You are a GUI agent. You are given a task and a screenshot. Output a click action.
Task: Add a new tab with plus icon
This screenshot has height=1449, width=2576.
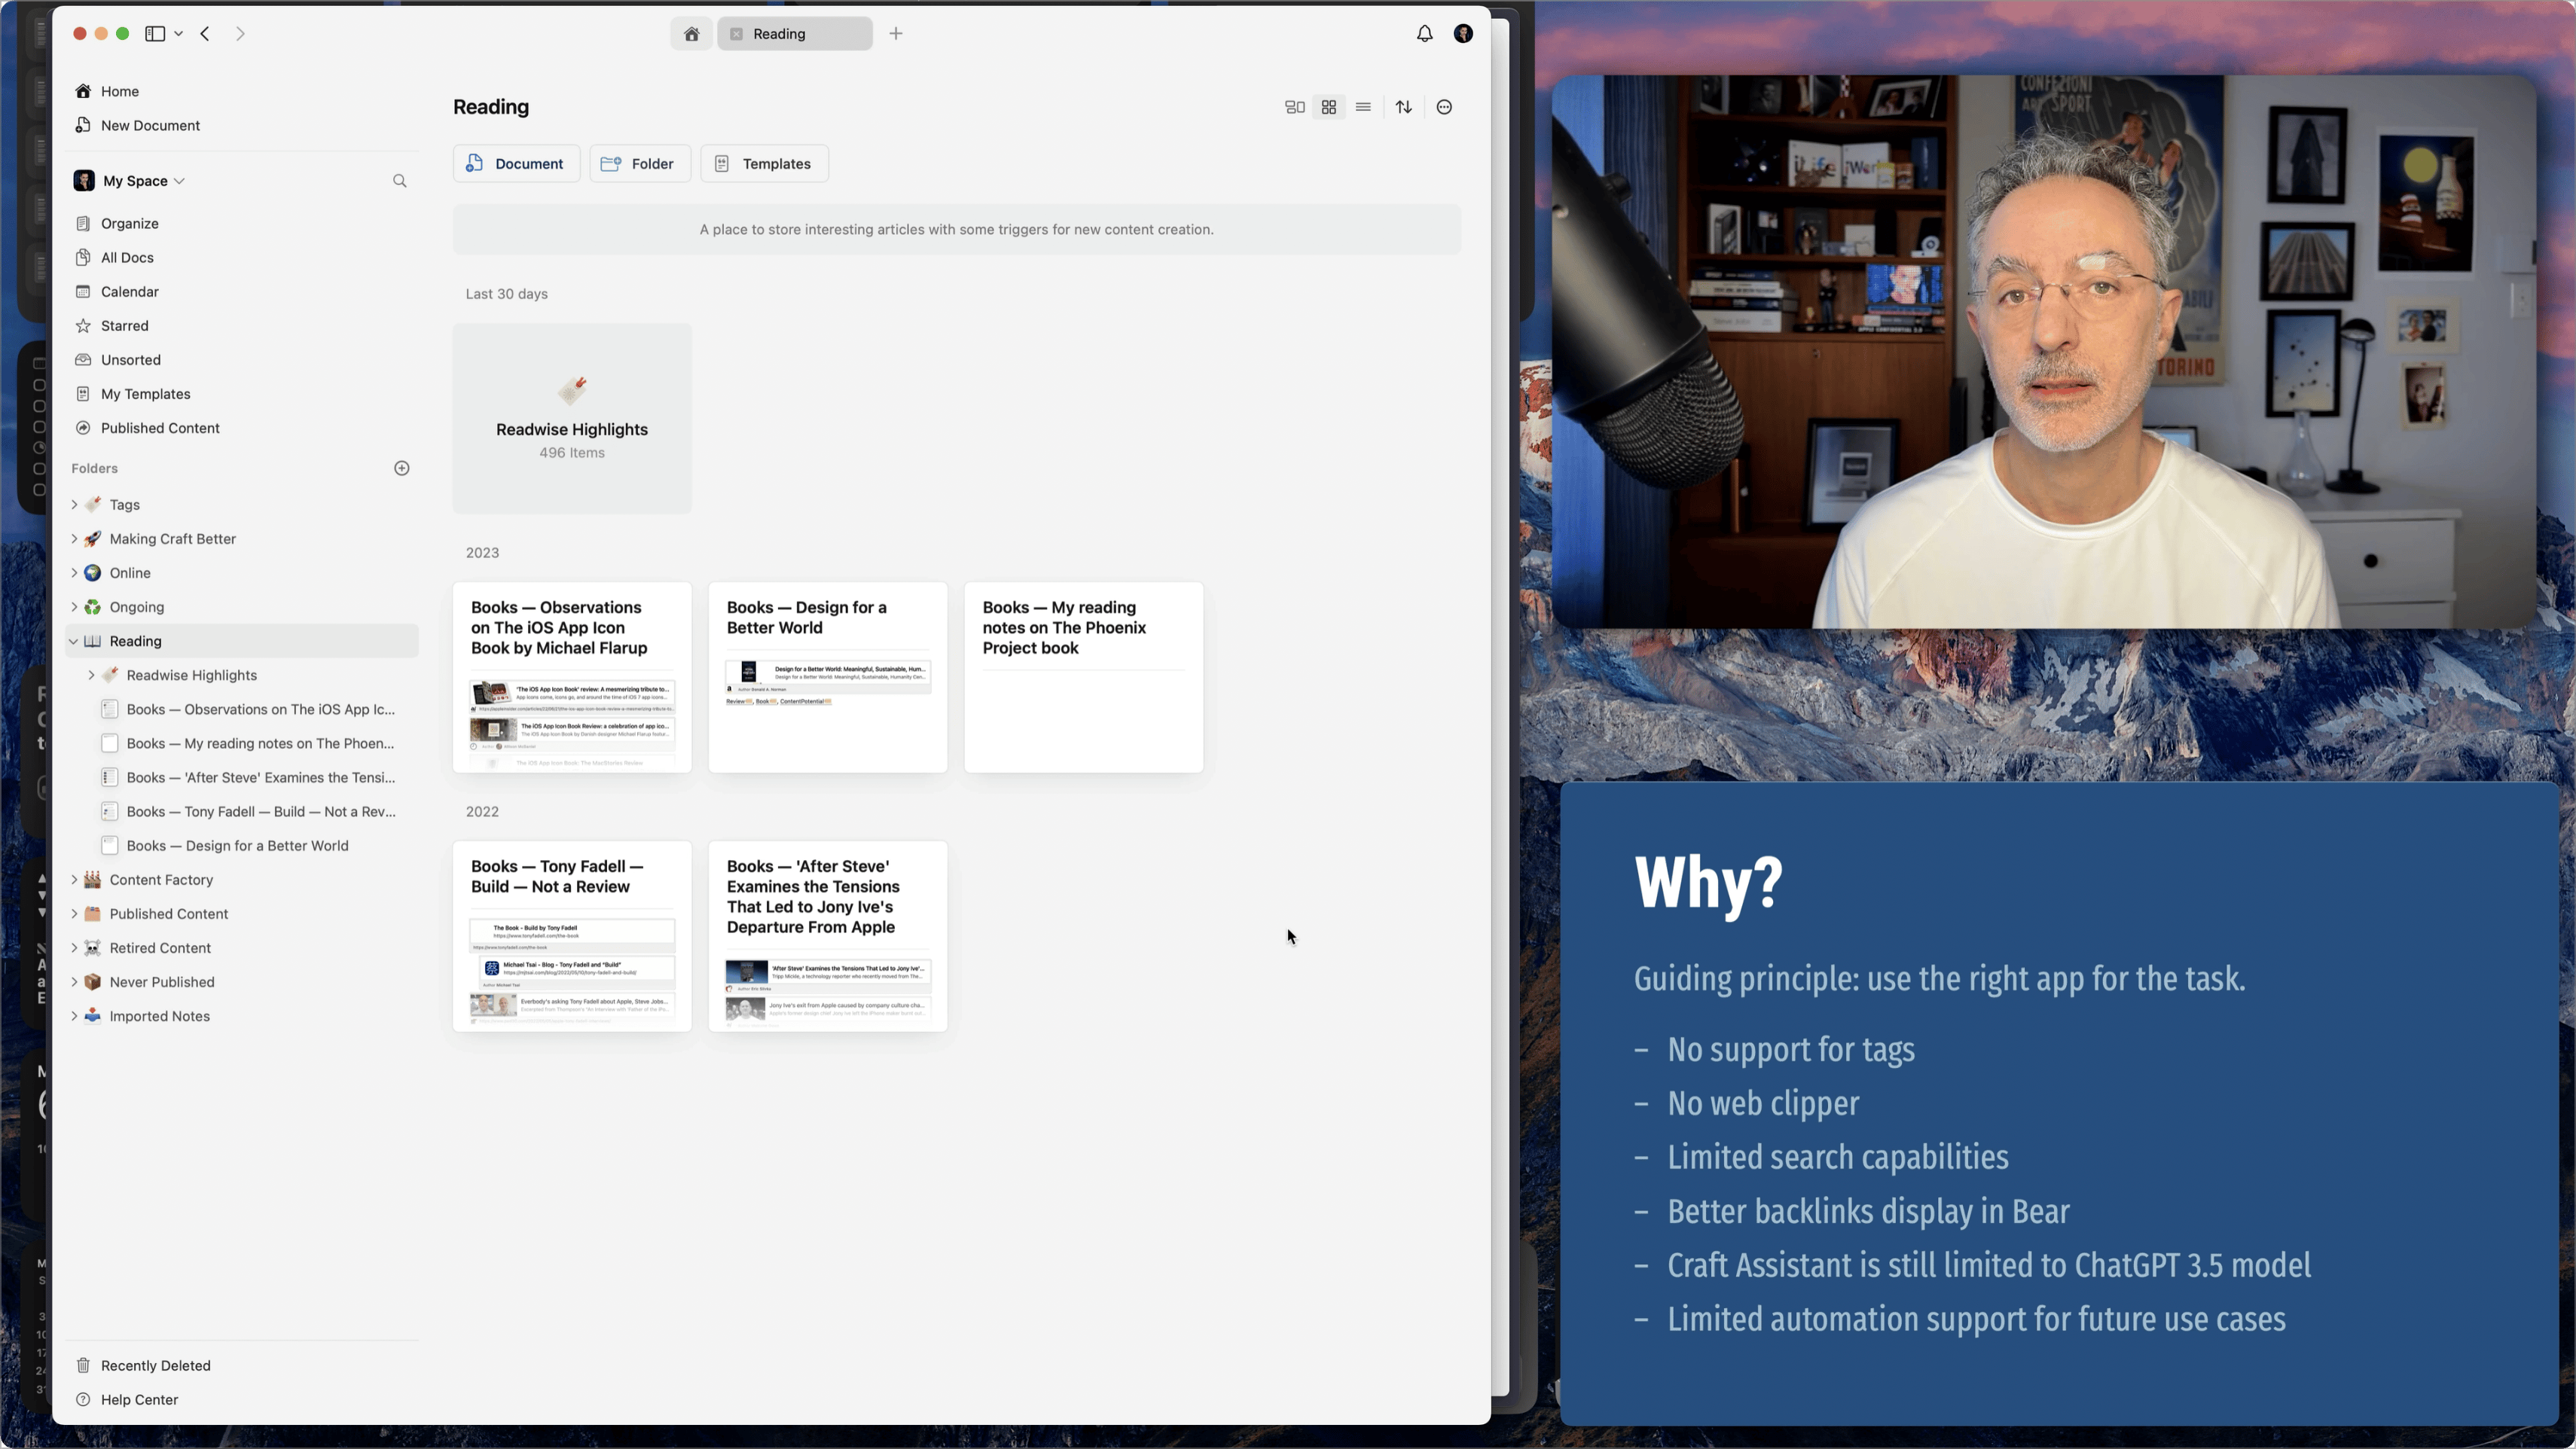[896, 34]
